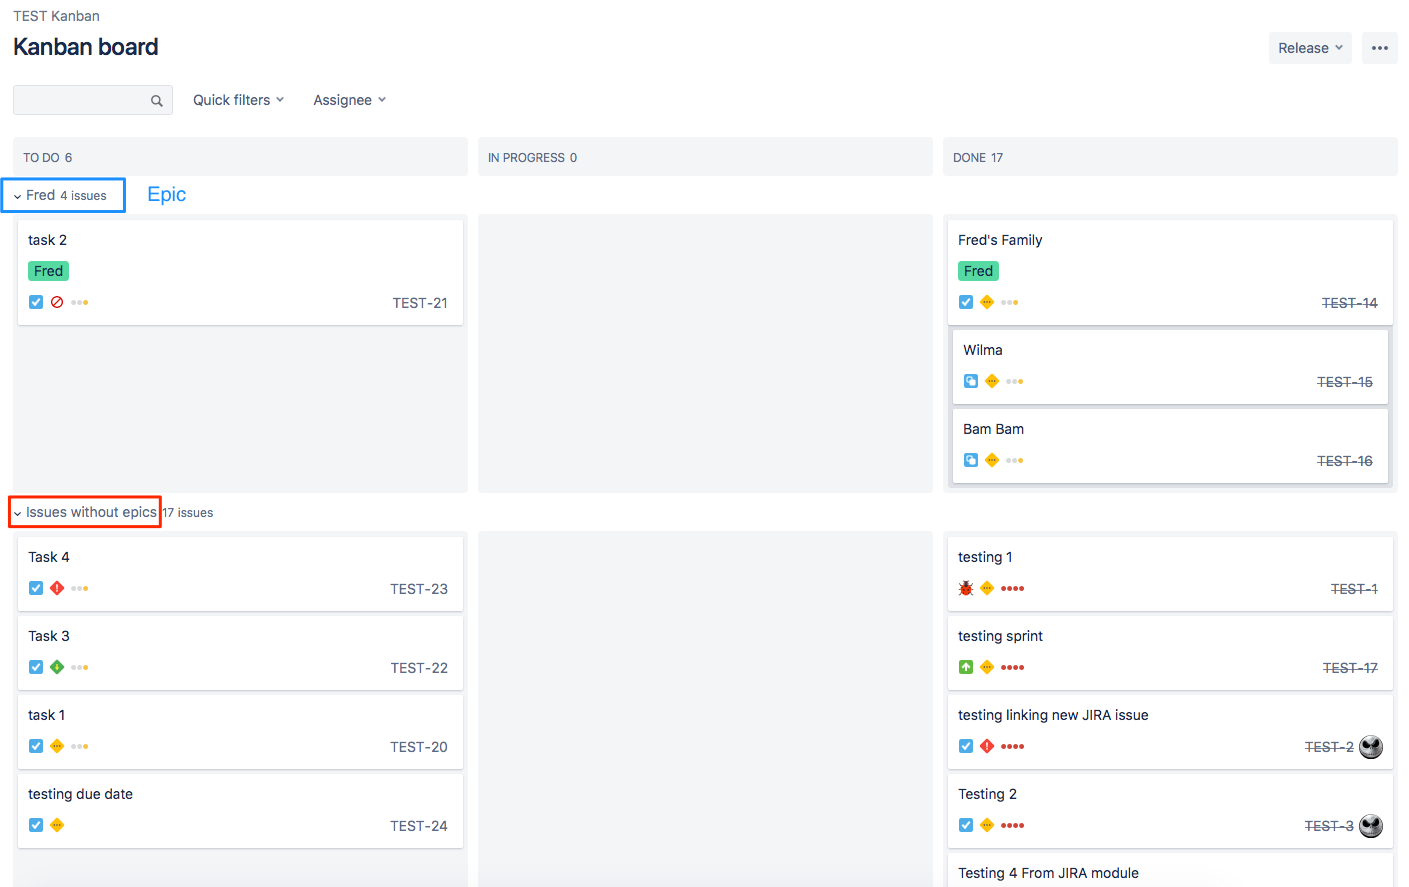The image size is (1409, 887).
Task: Click the Fred epic label on Fred's Family card
Action: point(978,271)
